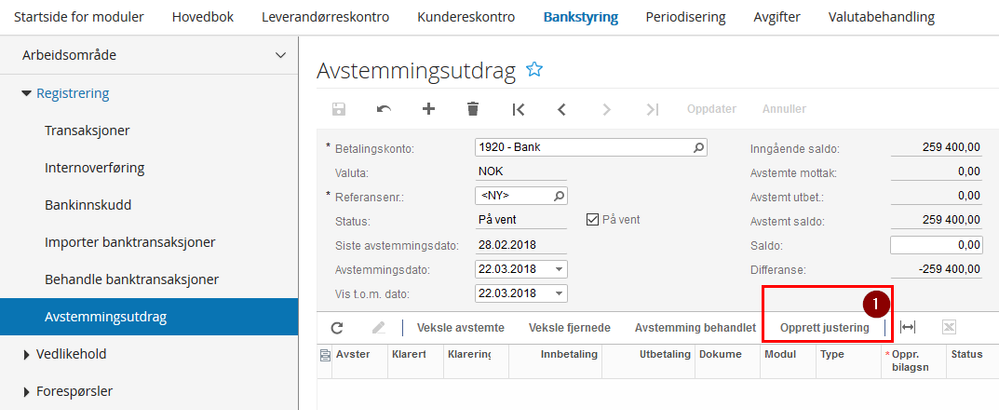The height and width of the screenshot is (410, 999).
Task: Add a new record with plus icon
Action: (x=429, y=109)
